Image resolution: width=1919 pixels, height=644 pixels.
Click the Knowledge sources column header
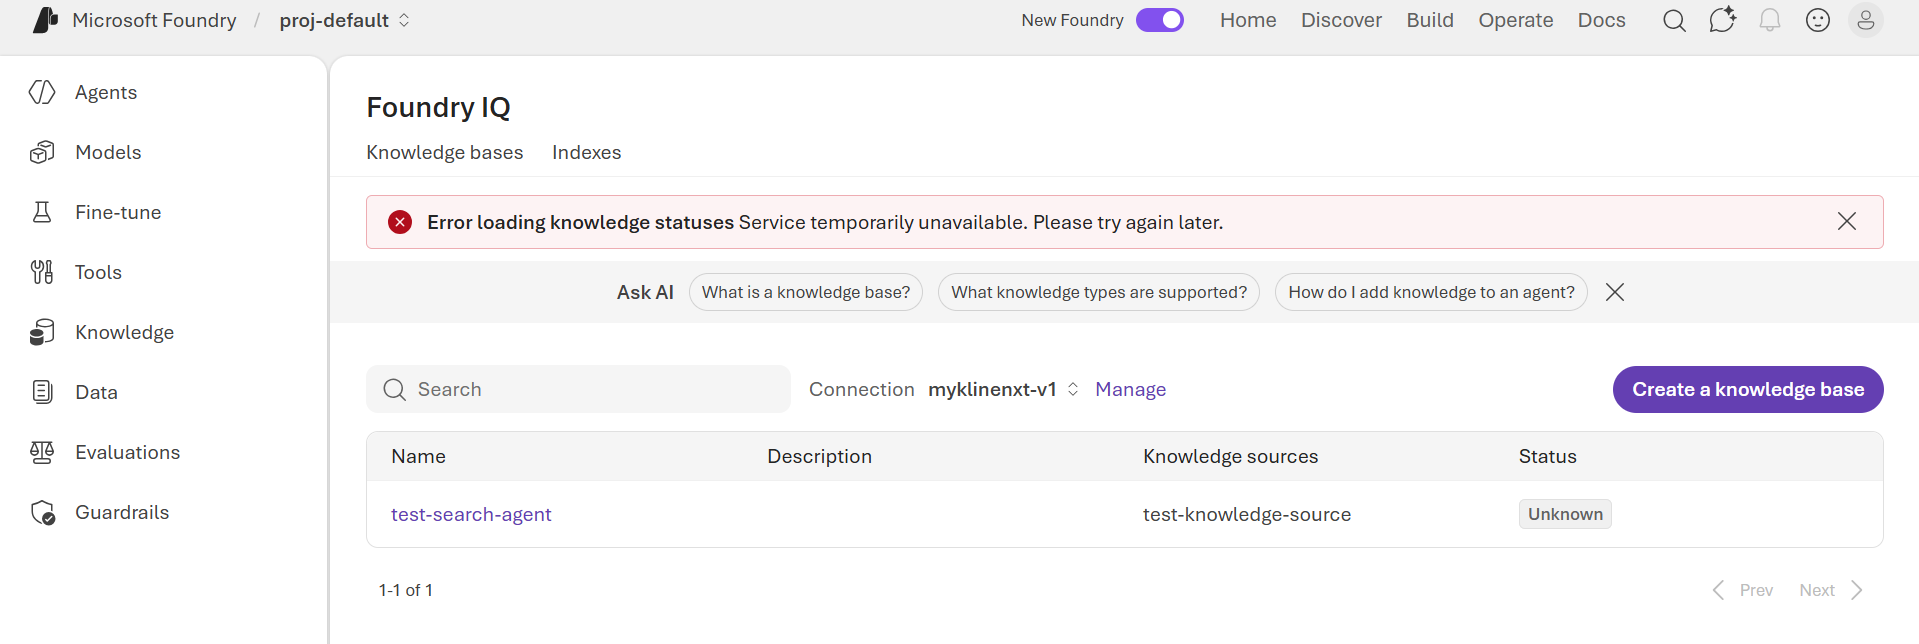(1230, 456)
